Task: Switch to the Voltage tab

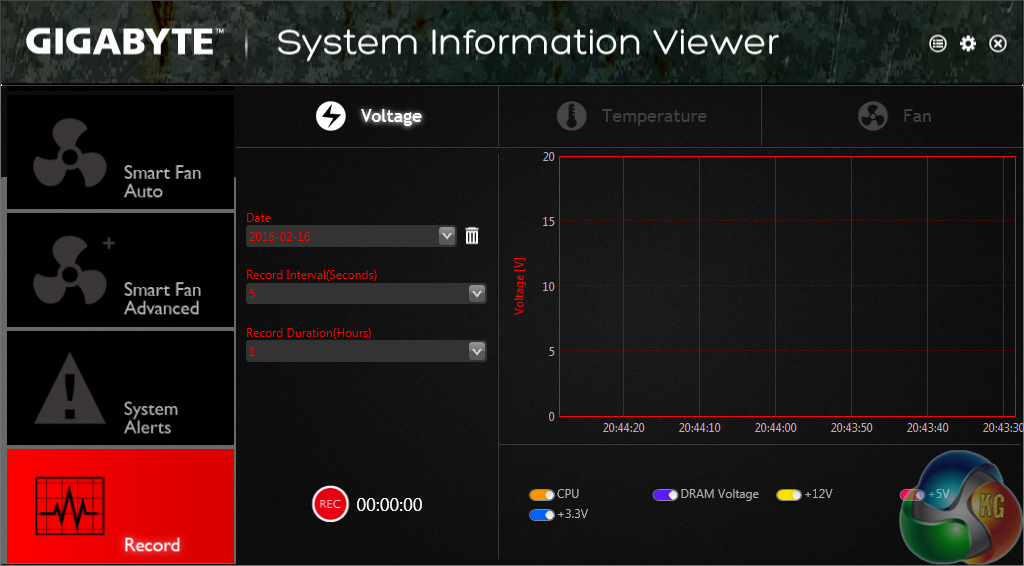Action: coord(367,116)
